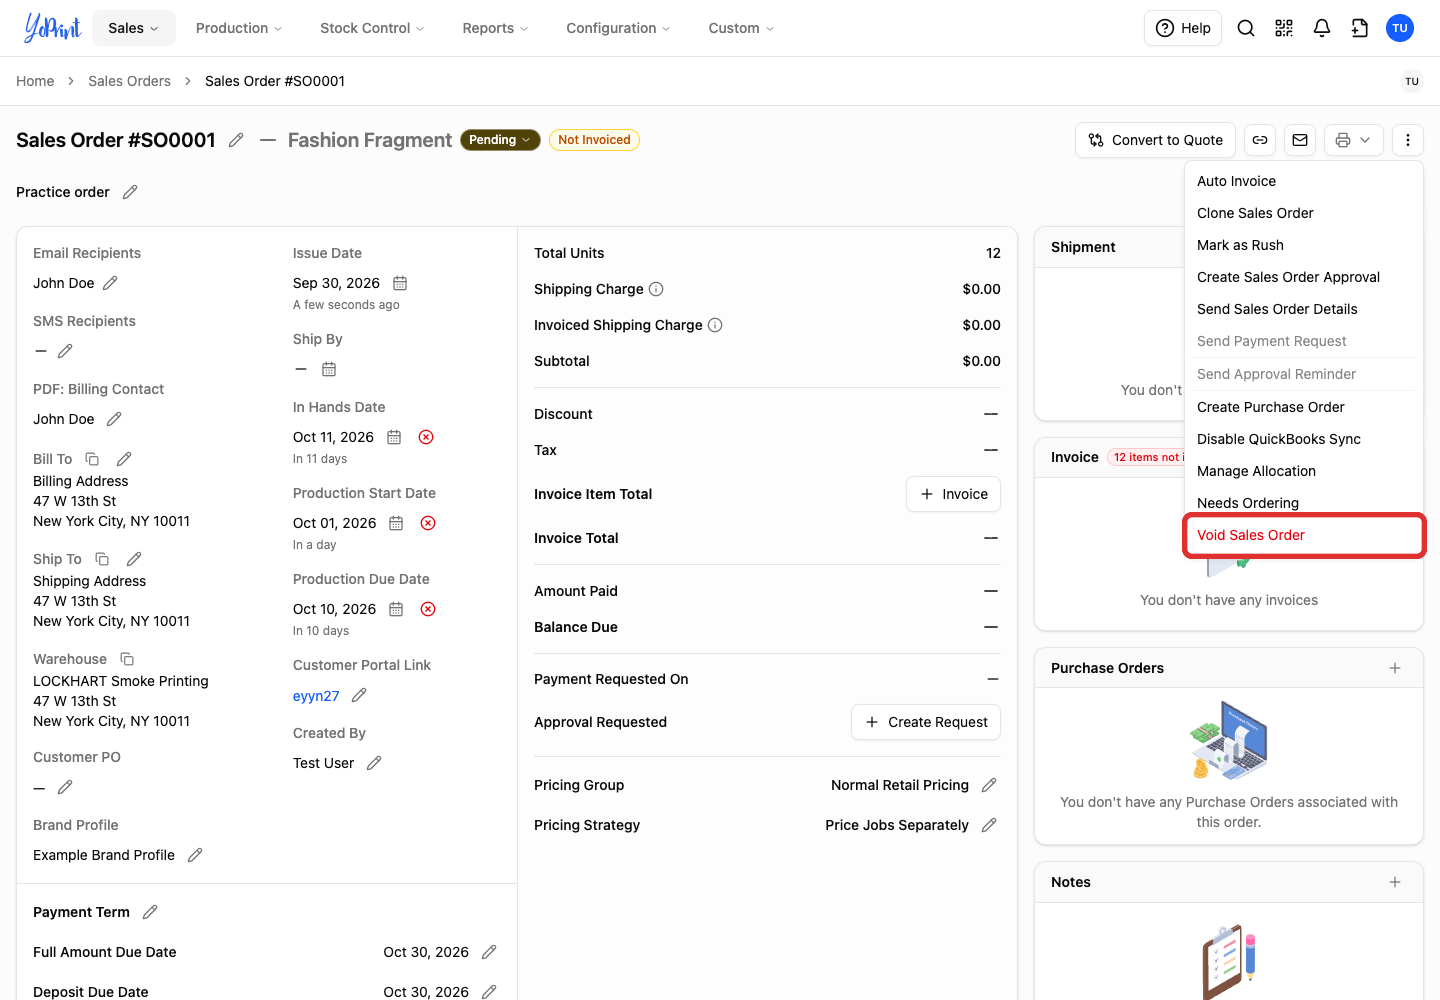Open the notifications bell
The width and height of the screenshot is (1440, 1000).
[x=1322, y=28]
